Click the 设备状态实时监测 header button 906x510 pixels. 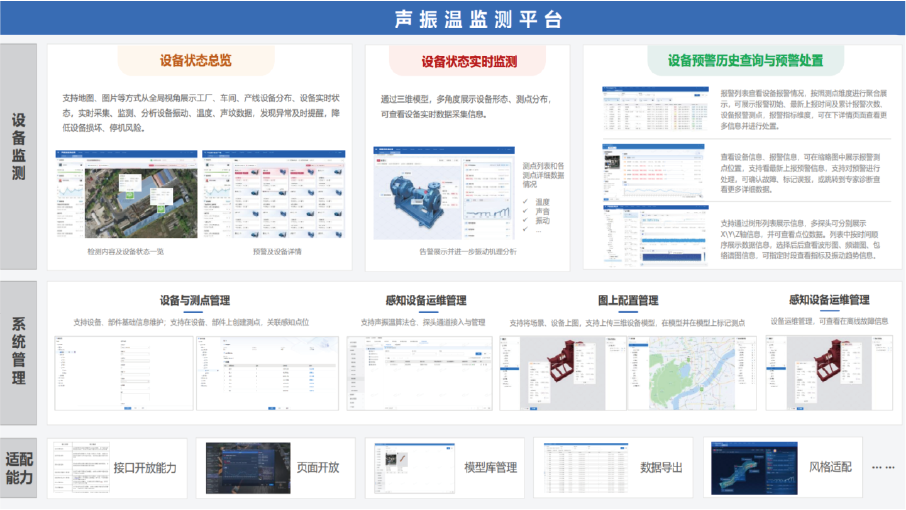click(468, 61)
